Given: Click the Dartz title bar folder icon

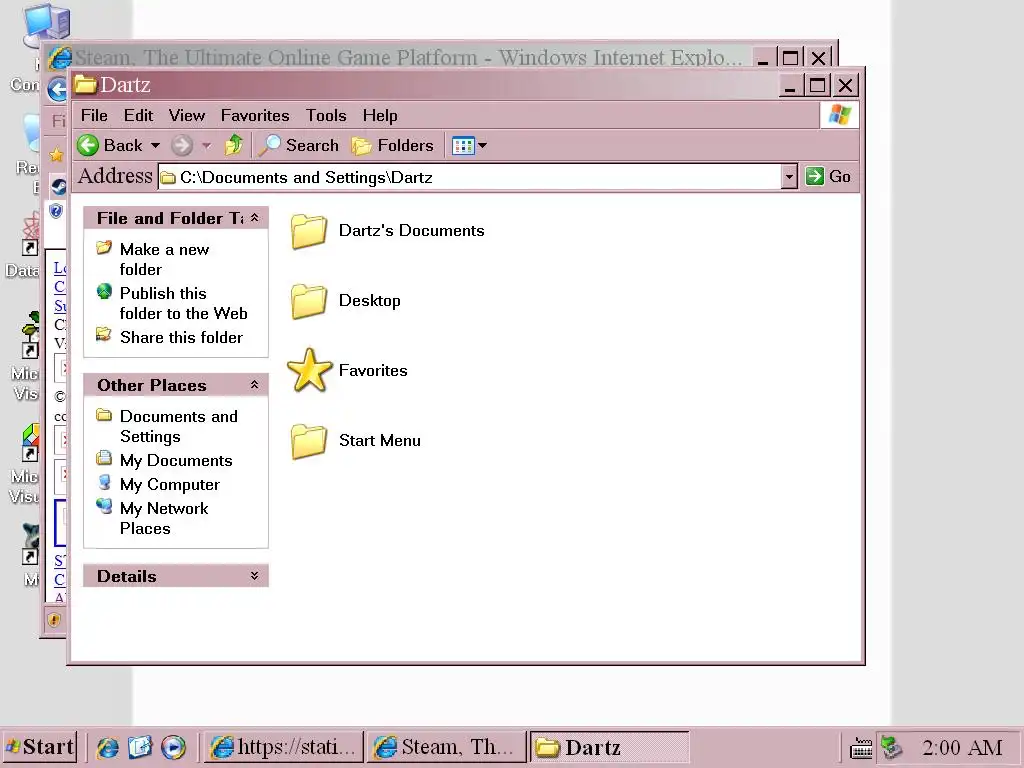Looking at the screenshot, I should point(85,84).
